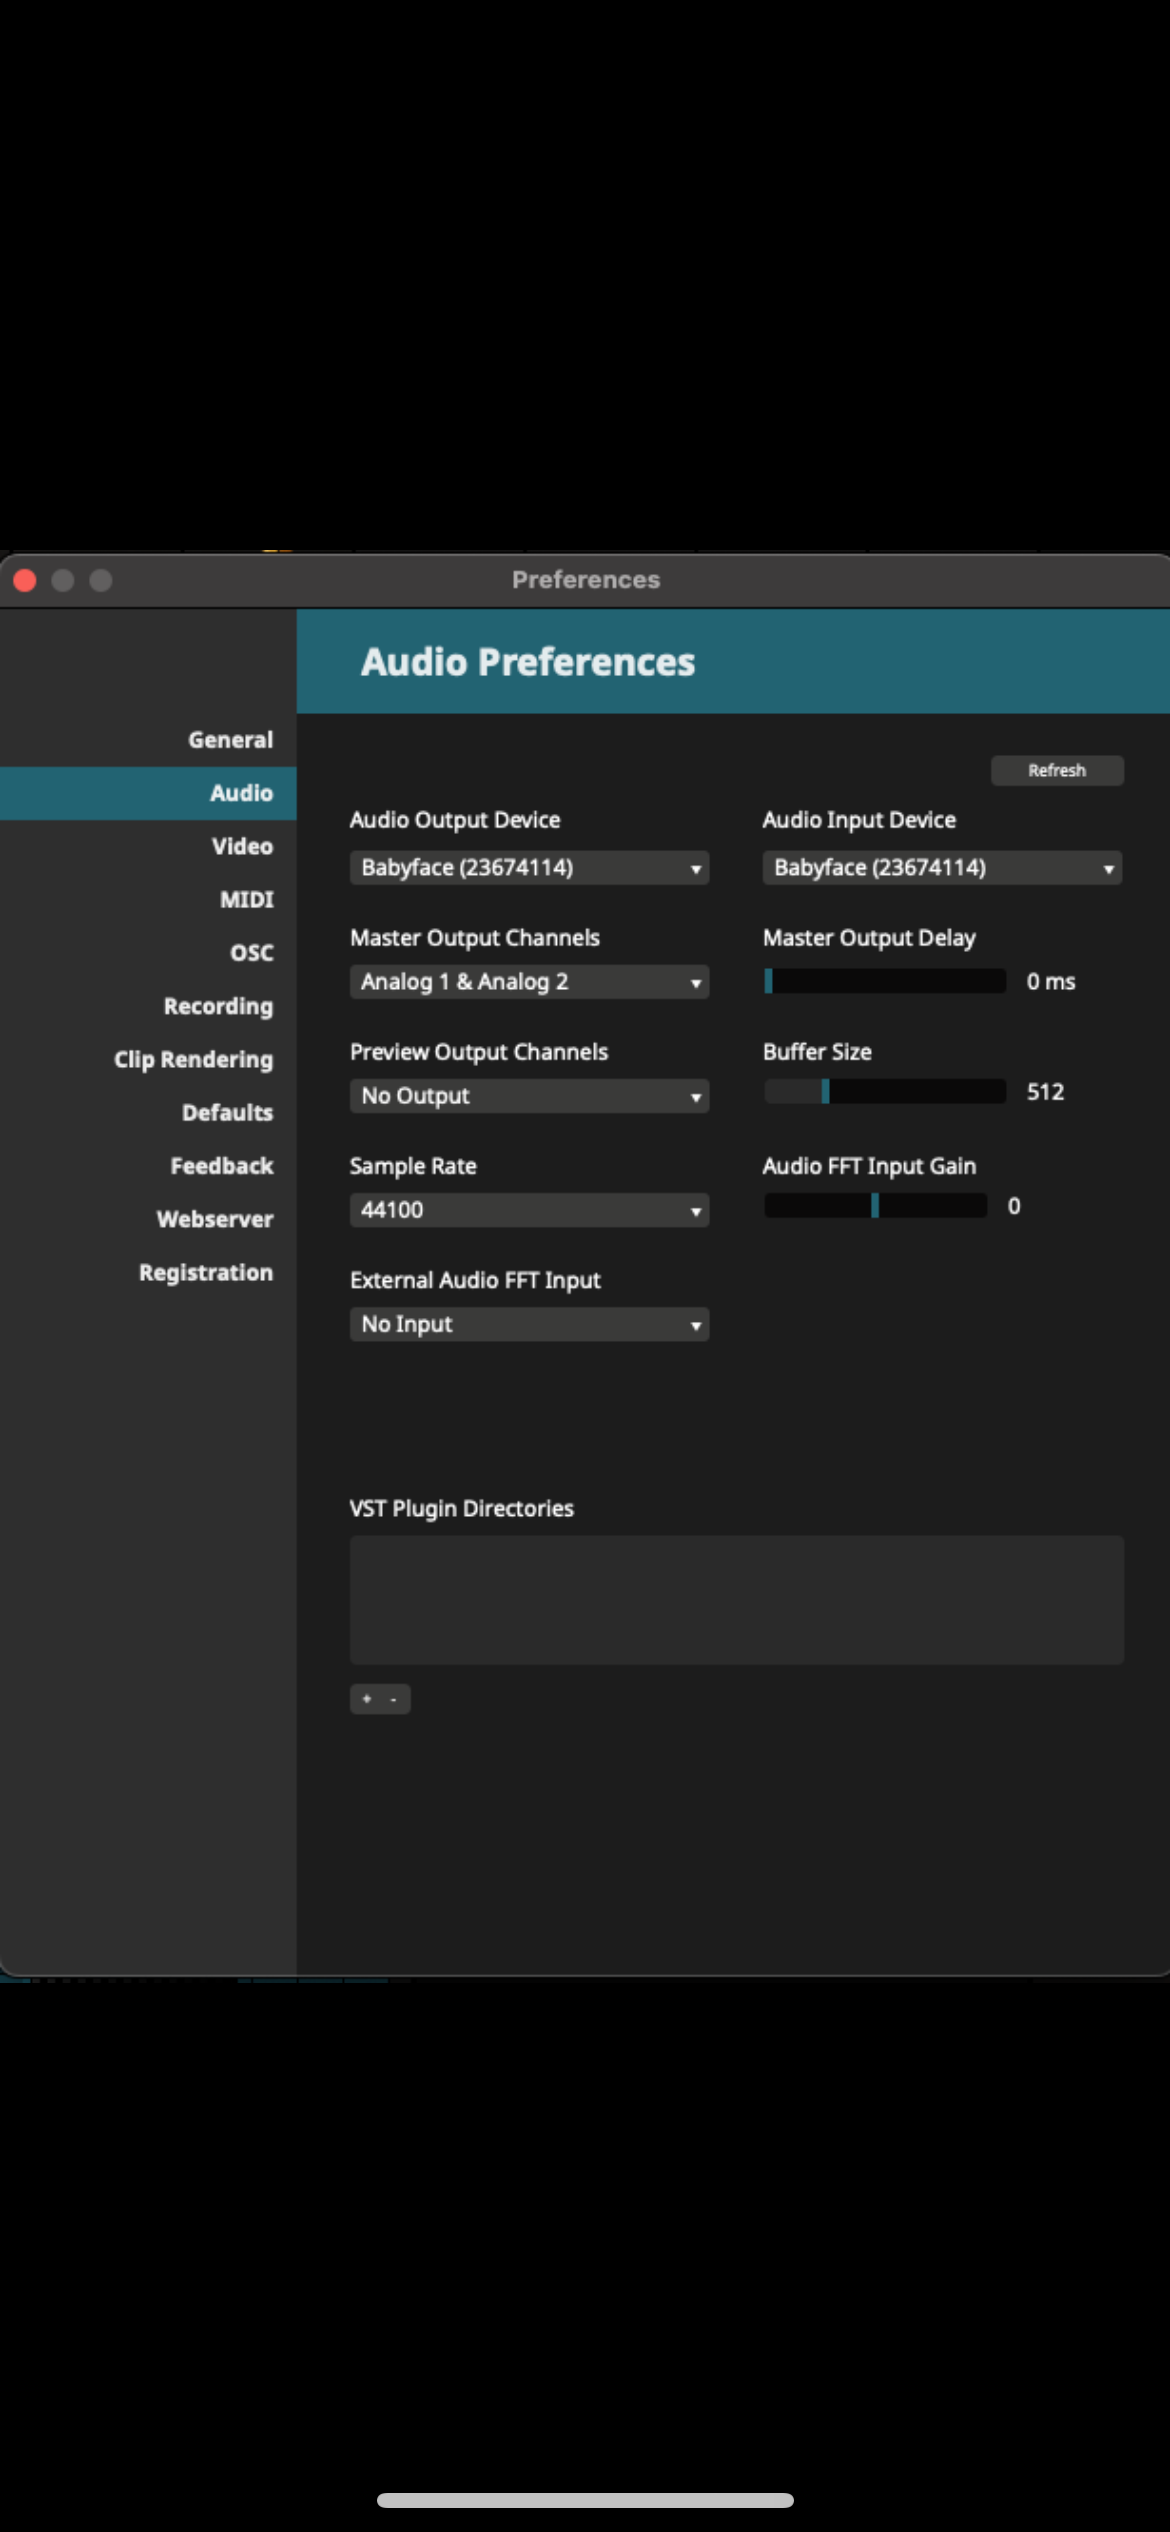Change the Sample Rate dropdown
This screenshot has height=2532, width=1170.
tap(529, 1210)
